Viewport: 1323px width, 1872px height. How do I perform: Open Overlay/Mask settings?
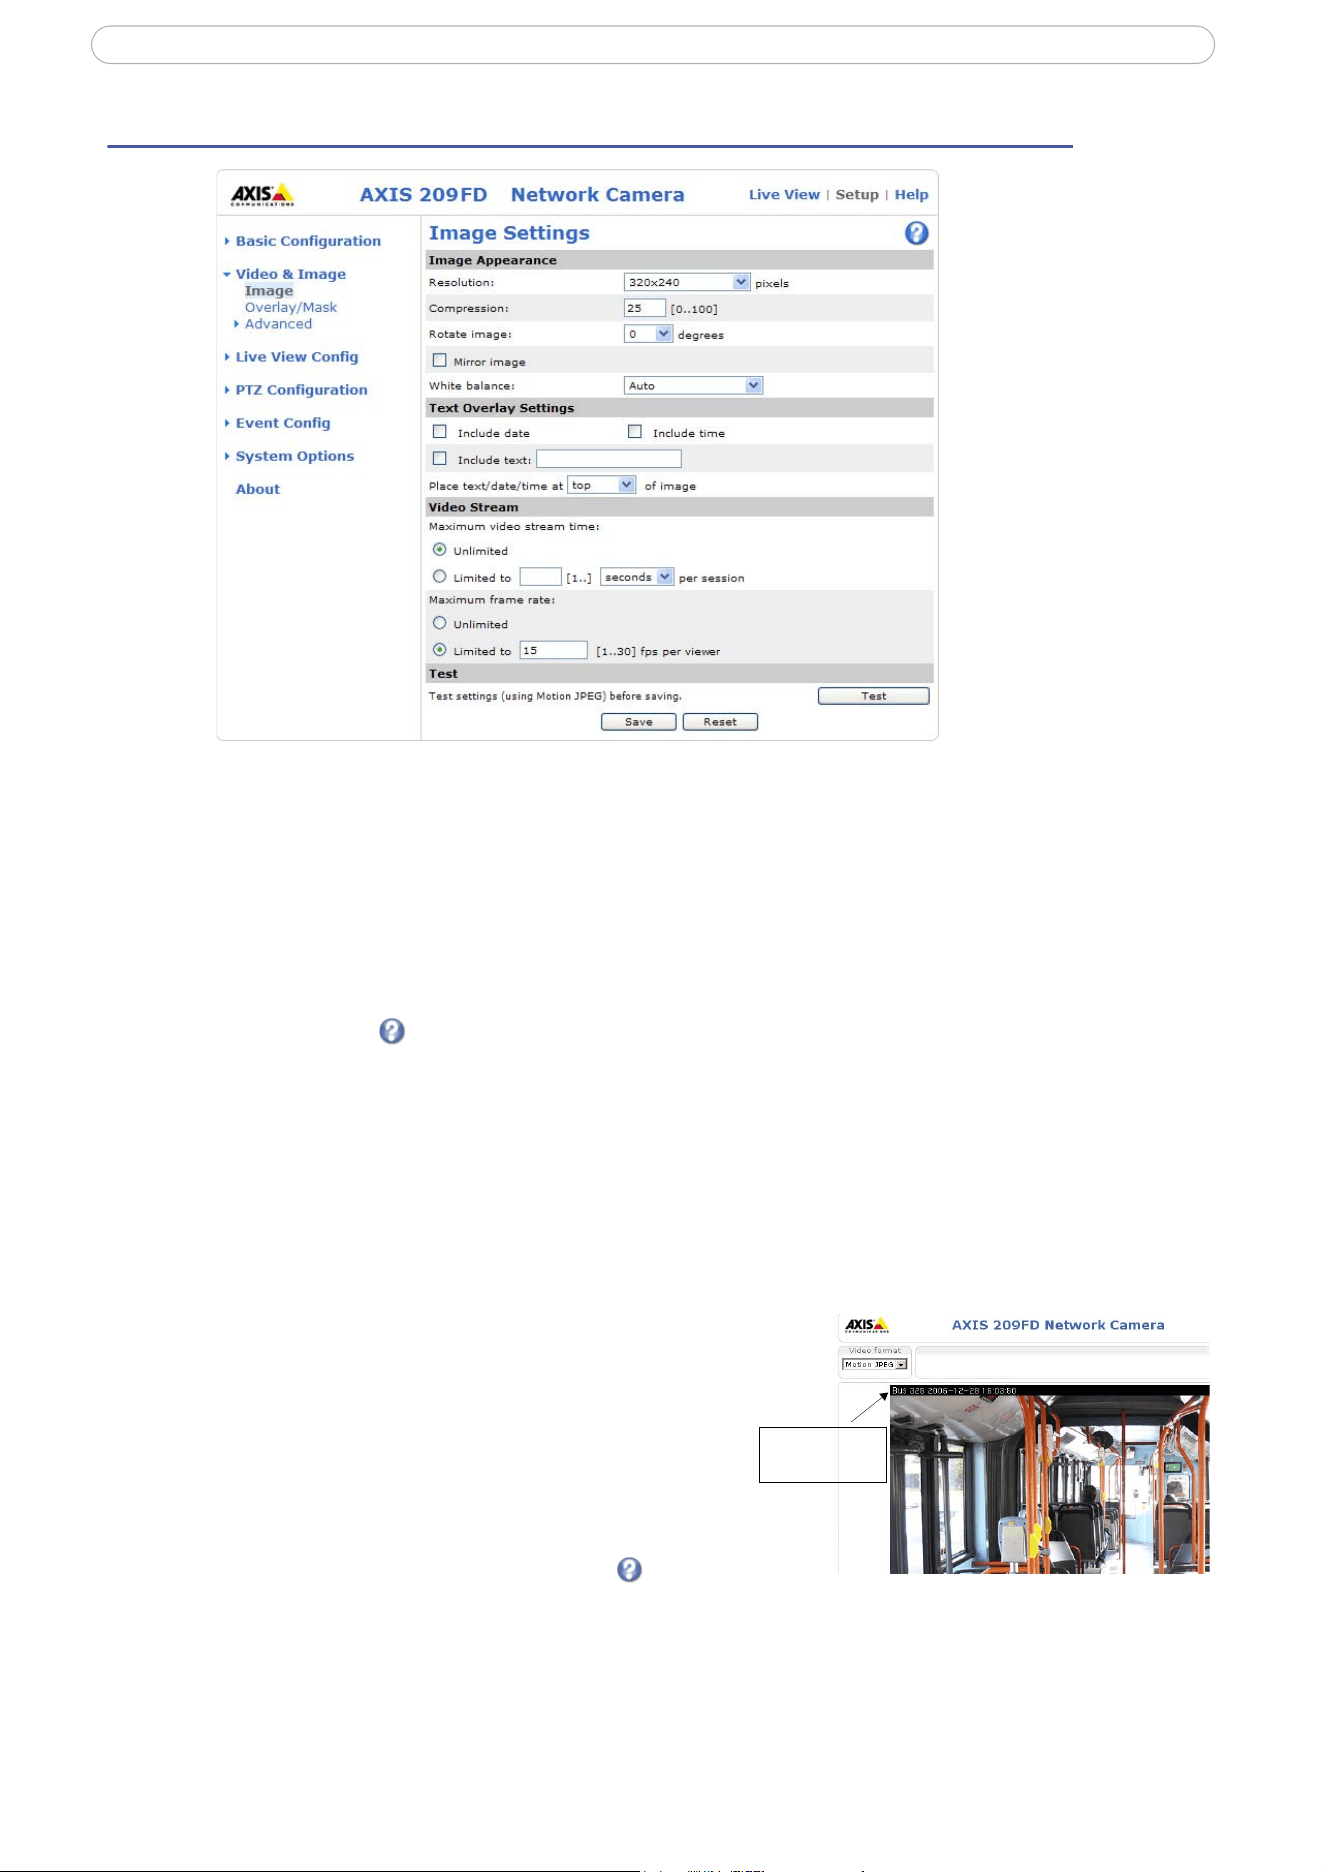point(291,307)
